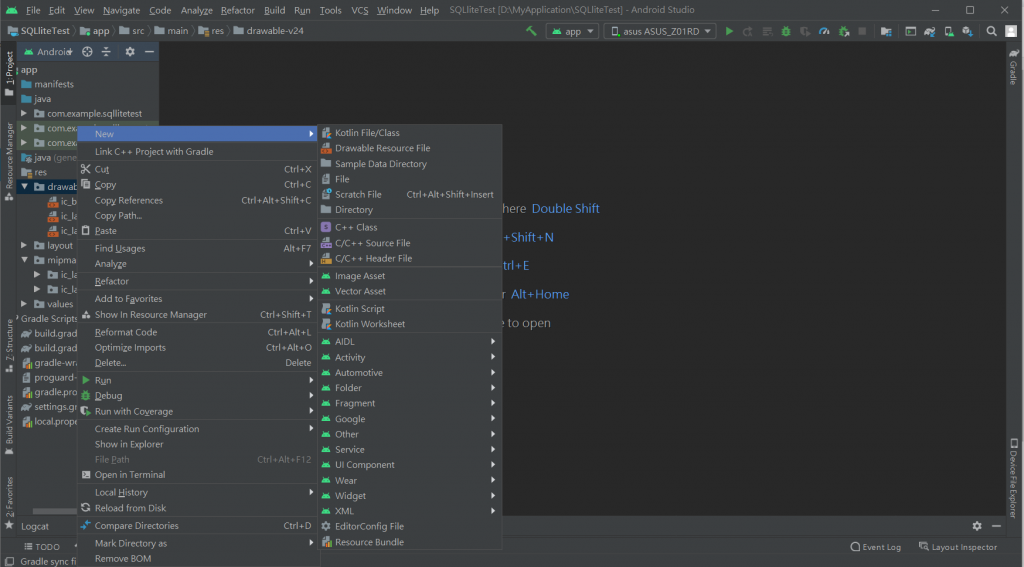Image resolution: width=1024 pixels, height=567 pixels.
Task: Expand the Refactor context submenu
Action: point(198,281)
